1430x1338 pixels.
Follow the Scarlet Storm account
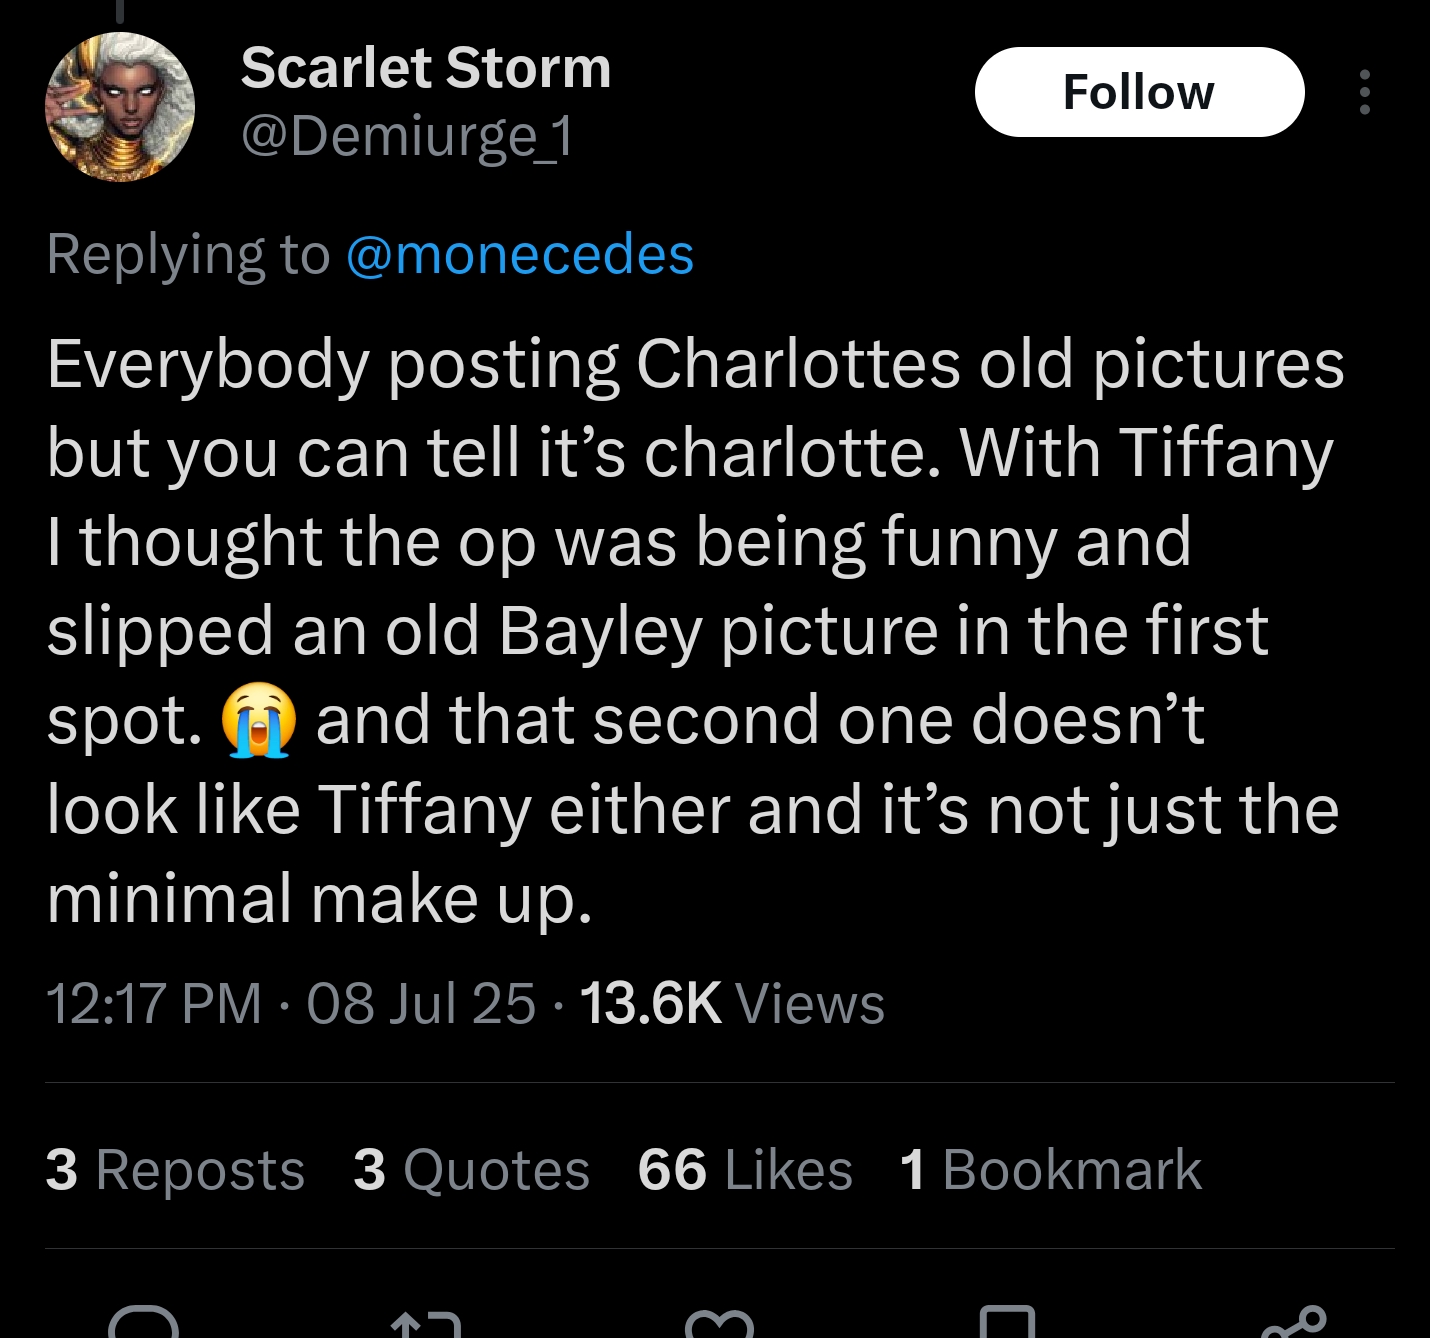(x=1139, y=92)
